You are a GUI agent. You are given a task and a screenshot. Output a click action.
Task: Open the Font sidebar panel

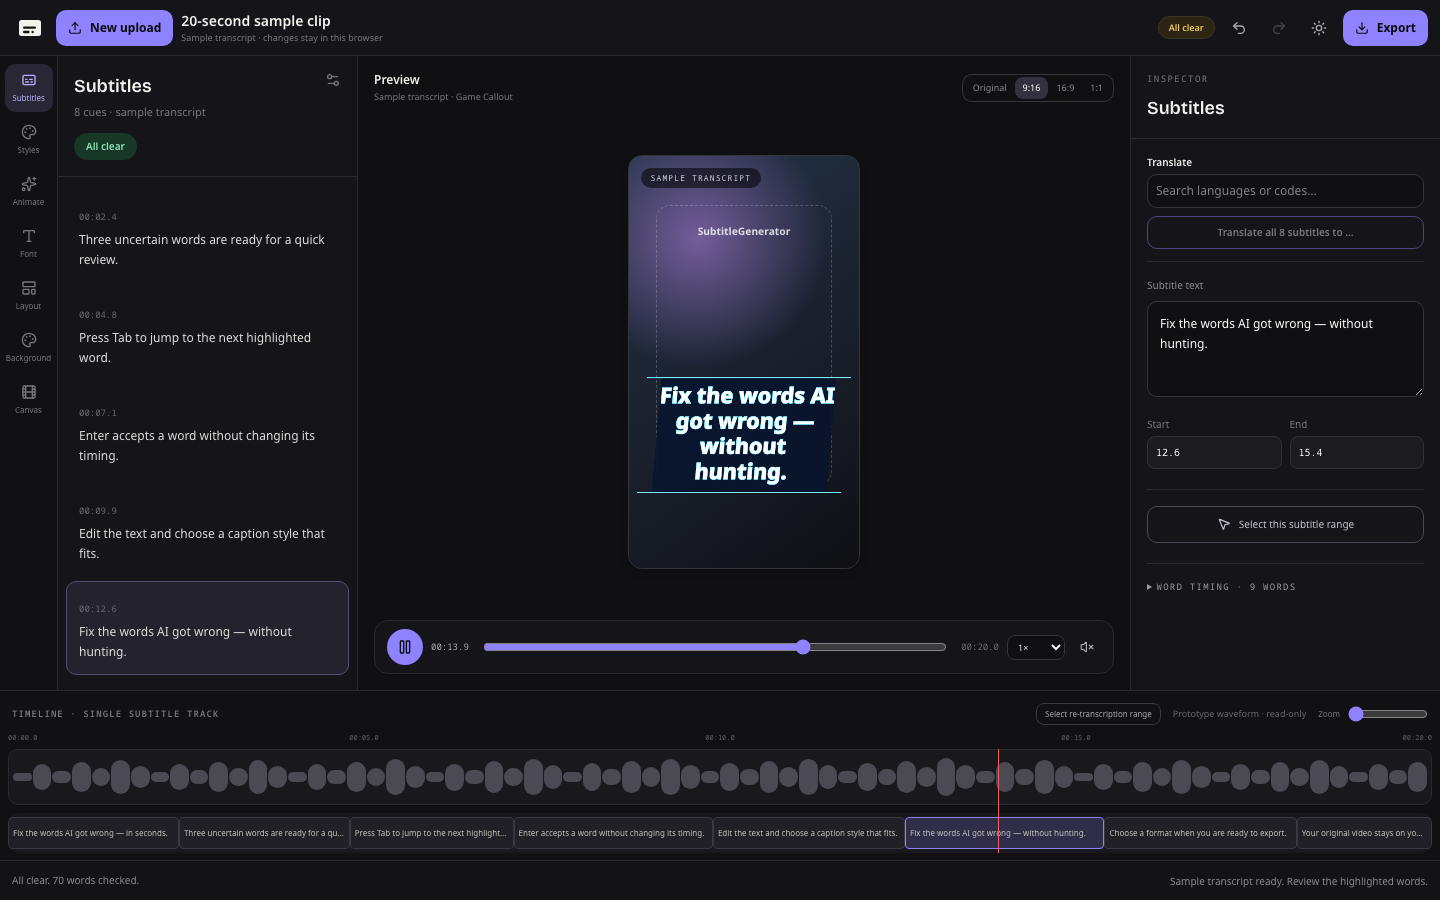pos(28,244)
